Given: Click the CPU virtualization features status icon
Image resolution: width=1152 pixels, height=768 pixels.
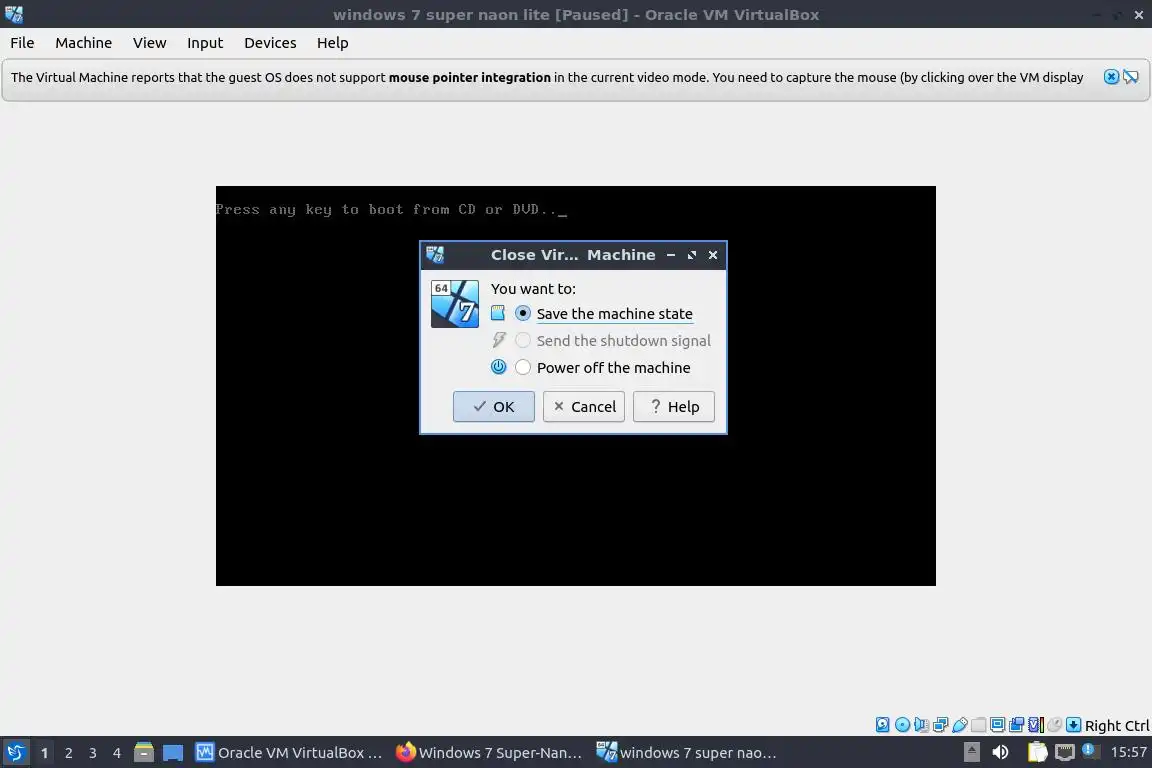Looking at the screenshot, I should tap(1036, 725).
